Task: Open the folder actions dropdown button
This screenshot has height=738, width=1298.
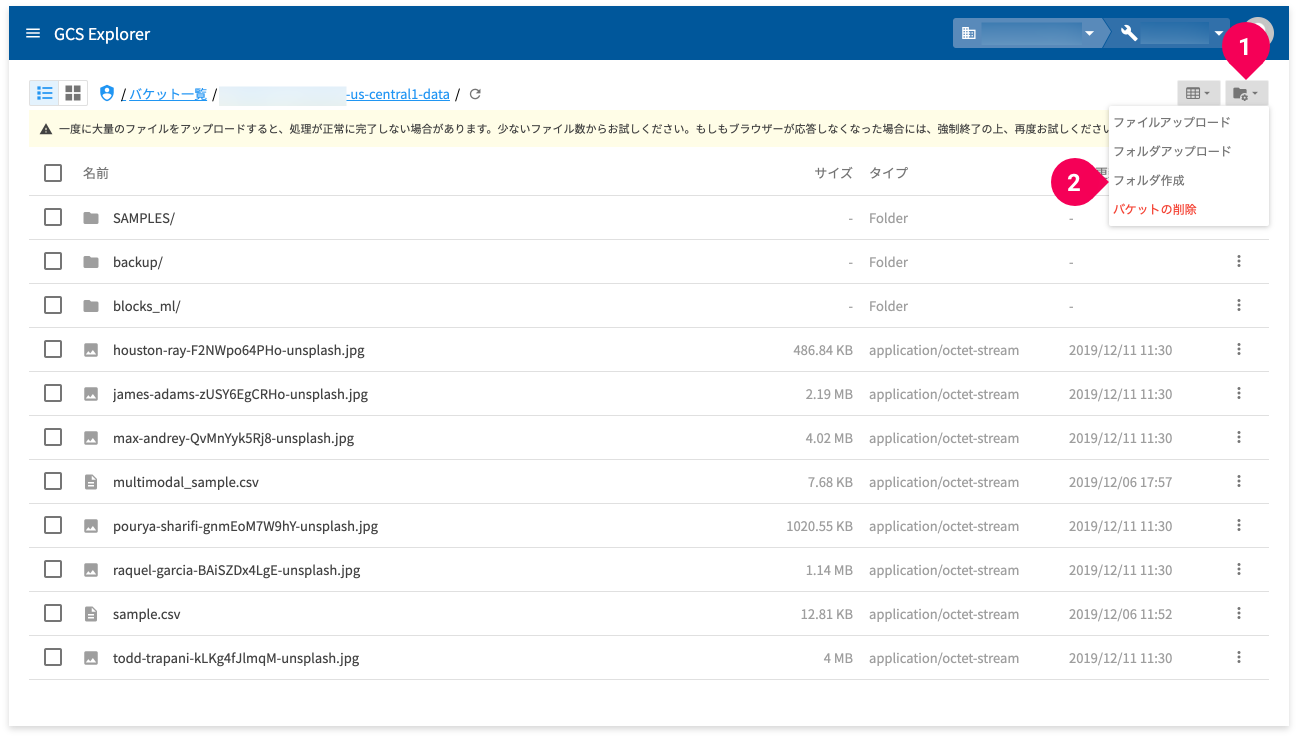Action: tap(1246, 93)
